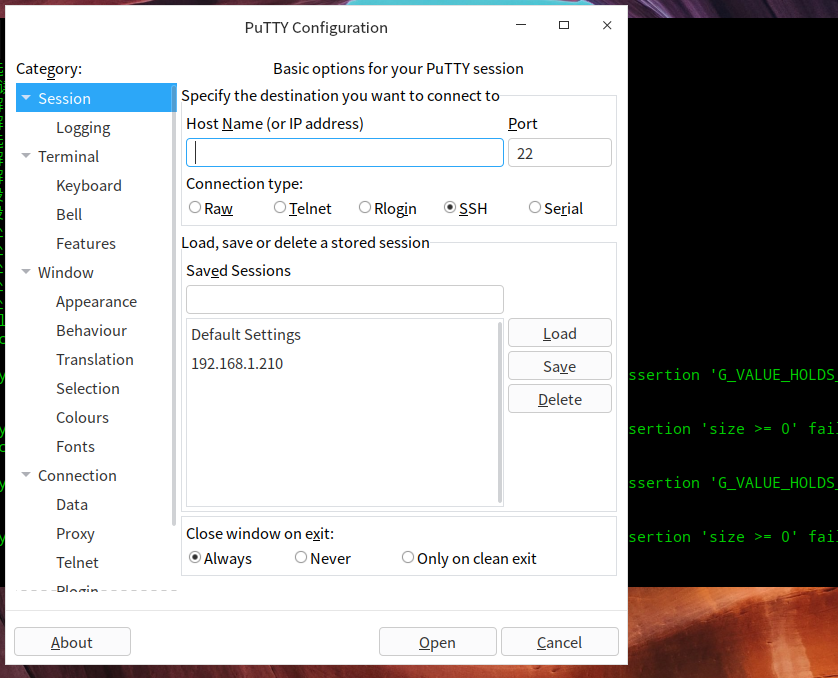Show the About dialog
This screenshot has width=838, height=678.
tap(72, 642)
